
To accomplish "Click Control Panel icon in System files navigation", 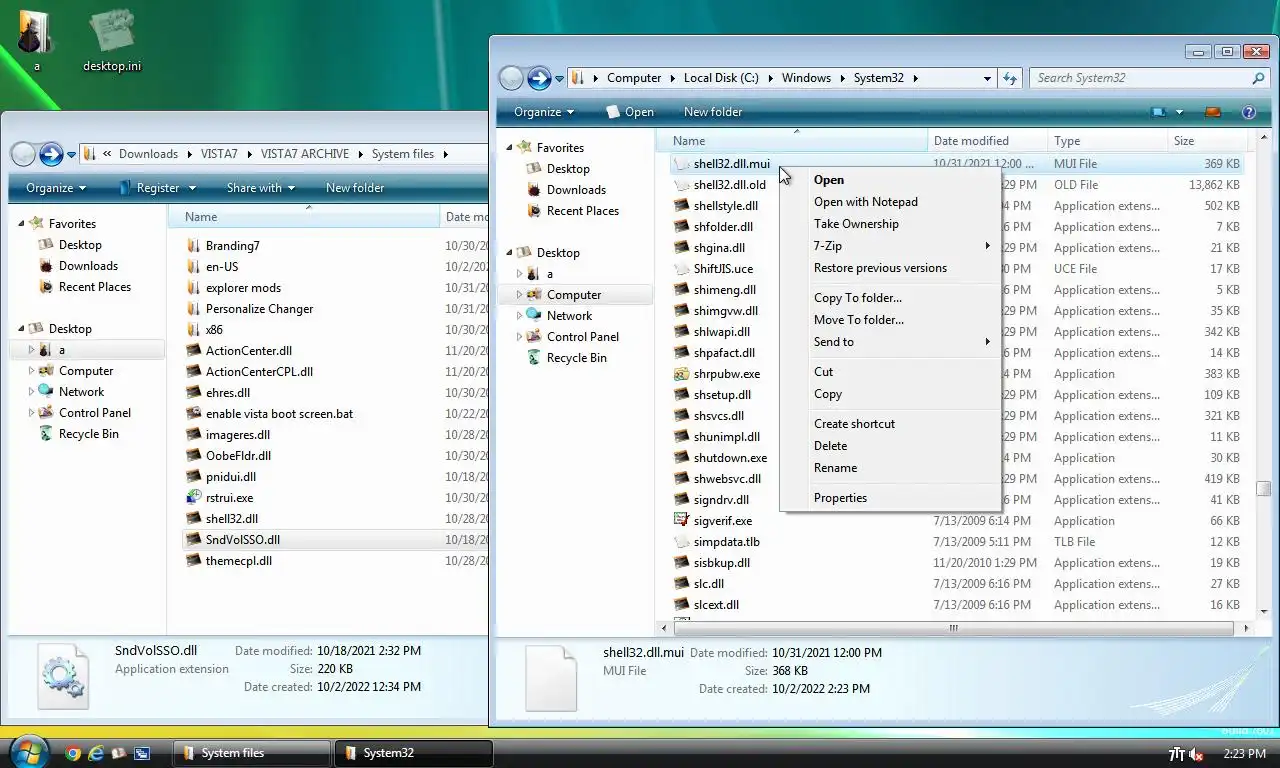I will click(x=46, y=413).
